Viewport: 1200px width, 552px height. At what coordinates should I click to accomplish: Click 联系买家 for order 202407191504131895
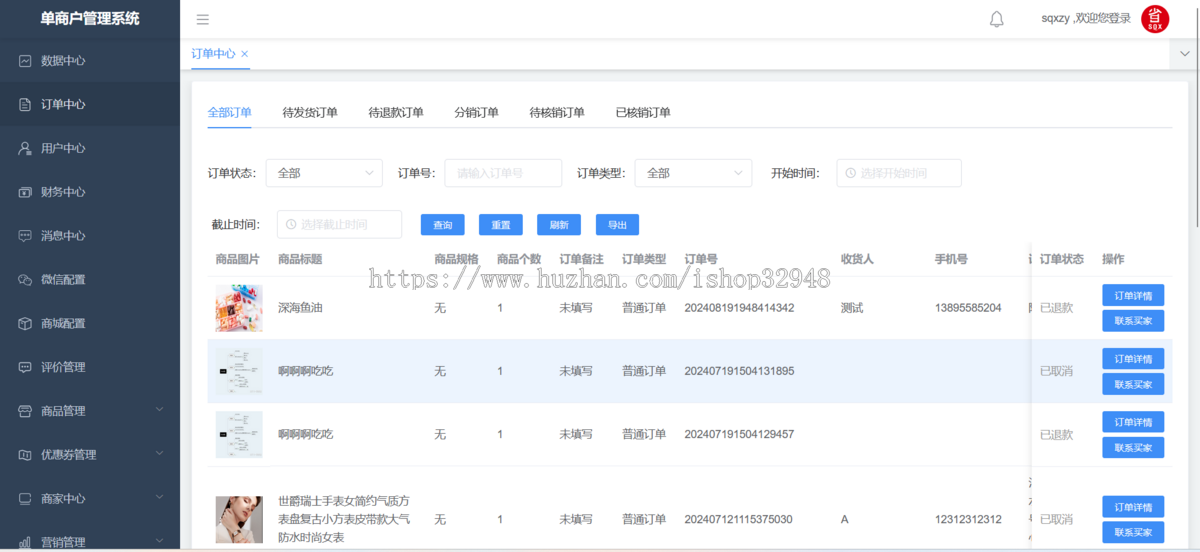click(x=1133, y=384)
